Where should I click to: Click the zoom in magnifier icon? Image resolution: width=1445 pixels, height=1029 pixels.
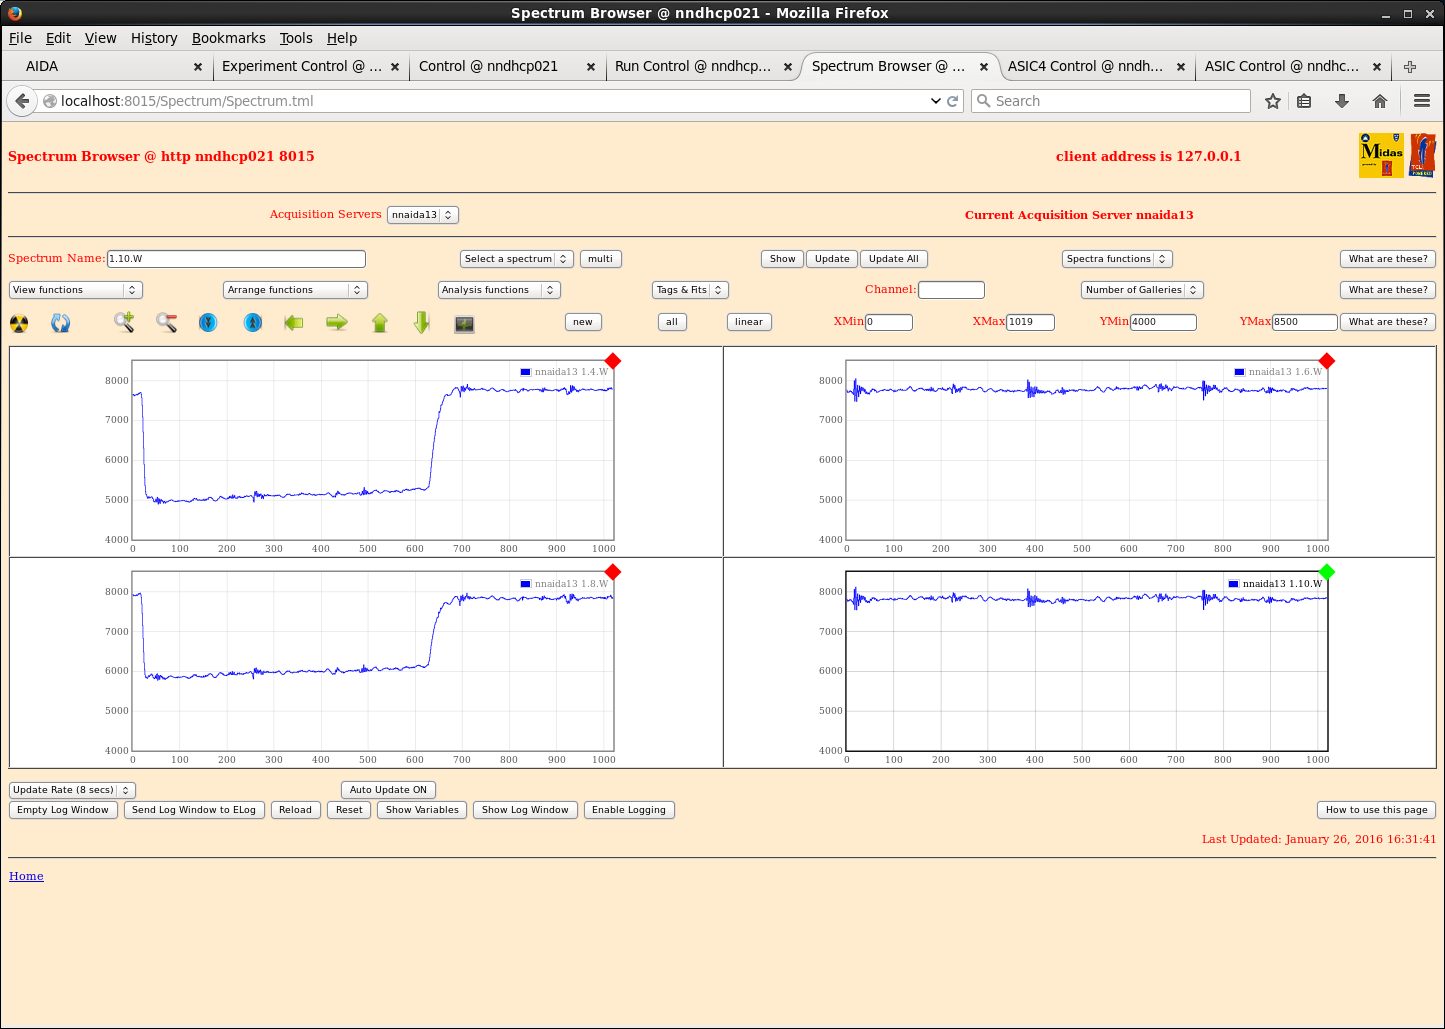tap(124, 322)
